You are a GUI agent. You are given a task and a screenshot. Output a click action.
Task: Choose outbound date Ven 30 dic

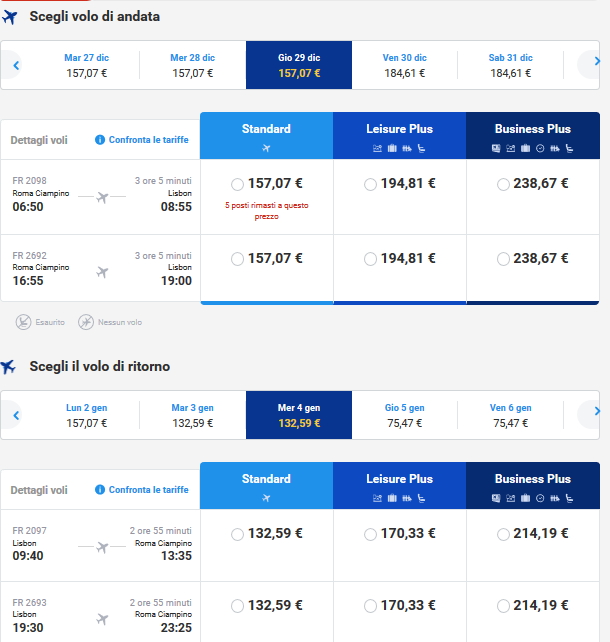point(404,65)
